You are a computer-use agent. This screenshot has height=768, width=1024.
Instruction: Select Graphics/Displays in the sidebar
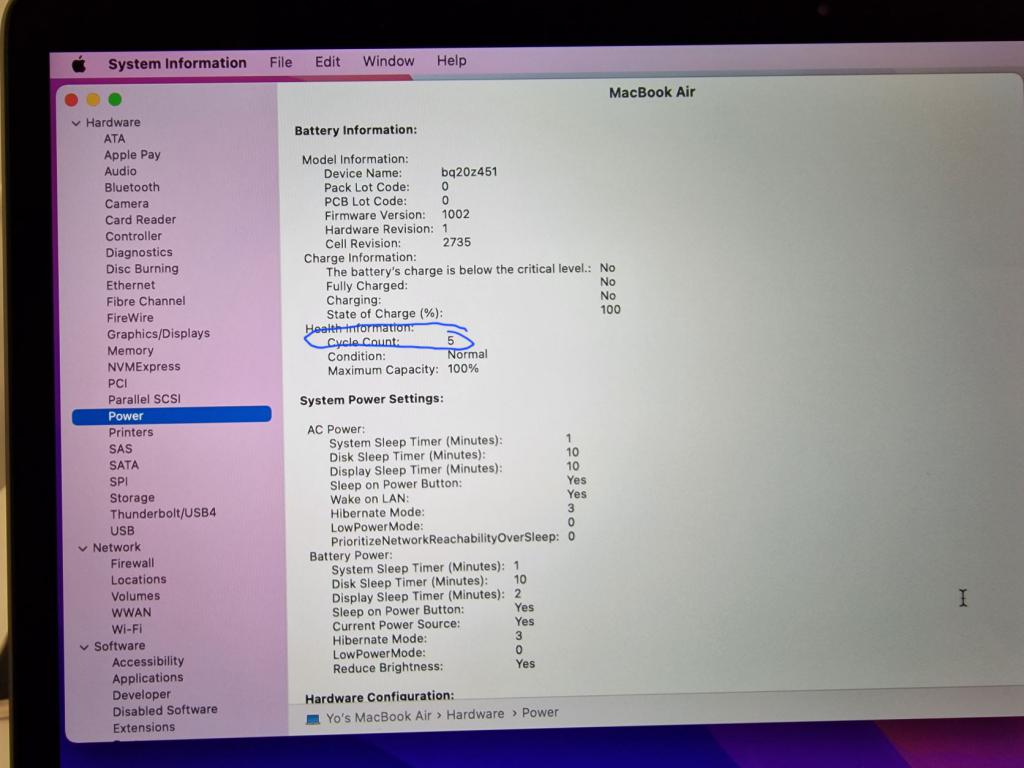tap(159, 334)
